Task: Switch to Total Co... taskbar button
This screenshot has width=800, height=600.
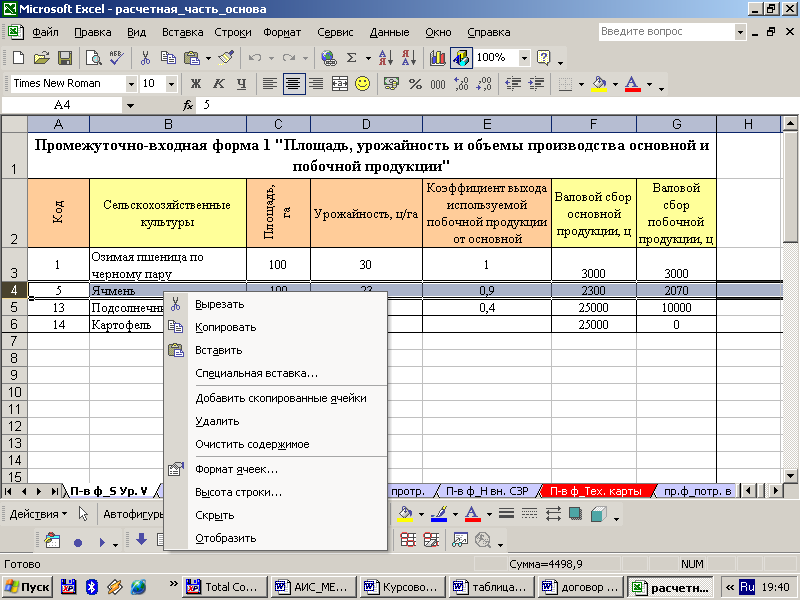Action: [226, 587]
